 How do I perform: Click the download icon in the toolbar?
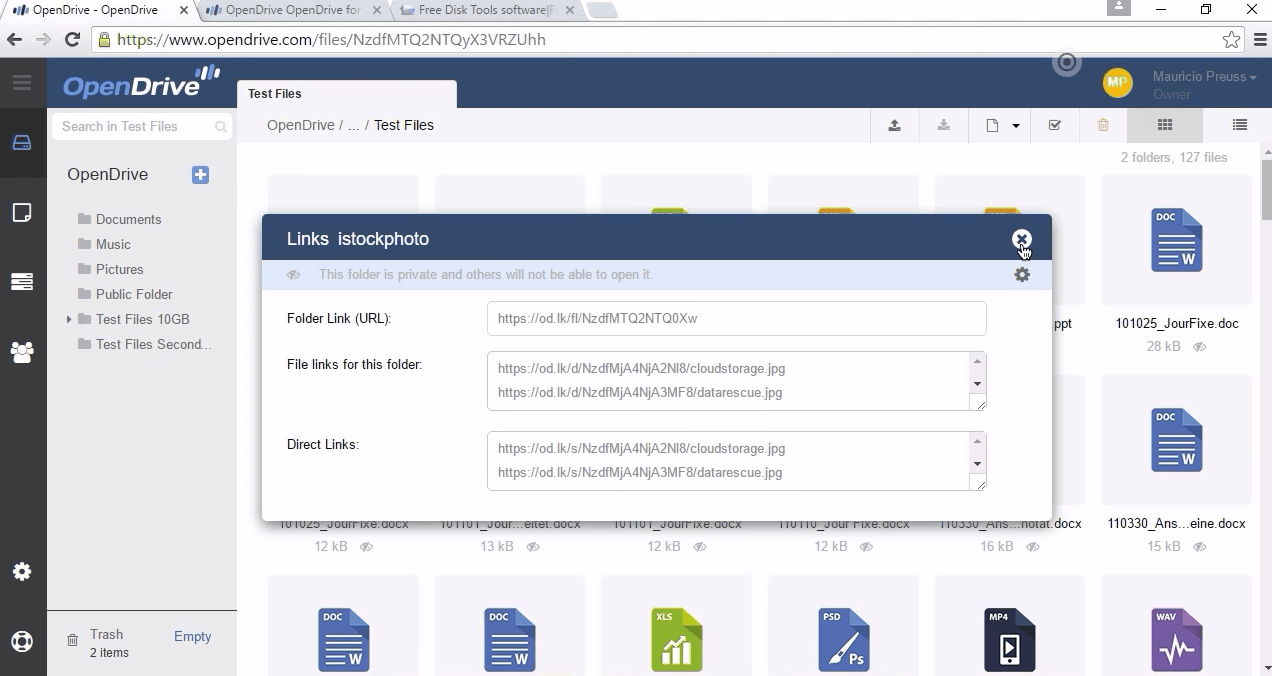943,125
